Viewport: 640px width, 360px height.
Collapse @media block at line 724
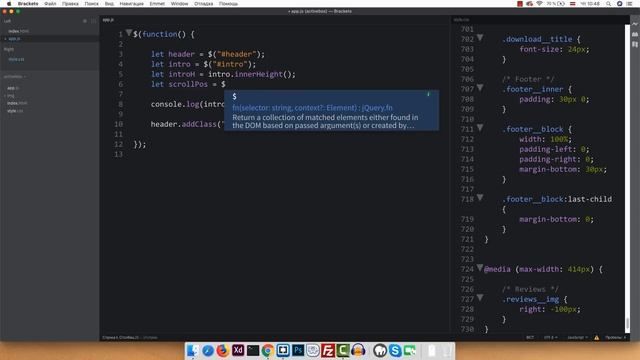(x=480, y=268)
